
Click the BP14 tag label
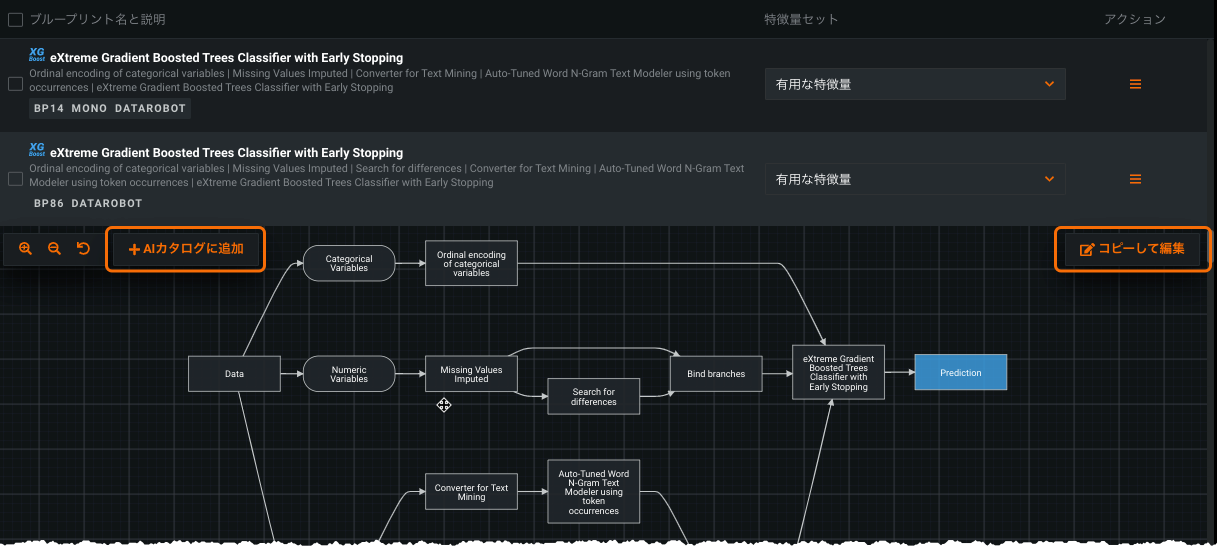[x=48, y=108]
